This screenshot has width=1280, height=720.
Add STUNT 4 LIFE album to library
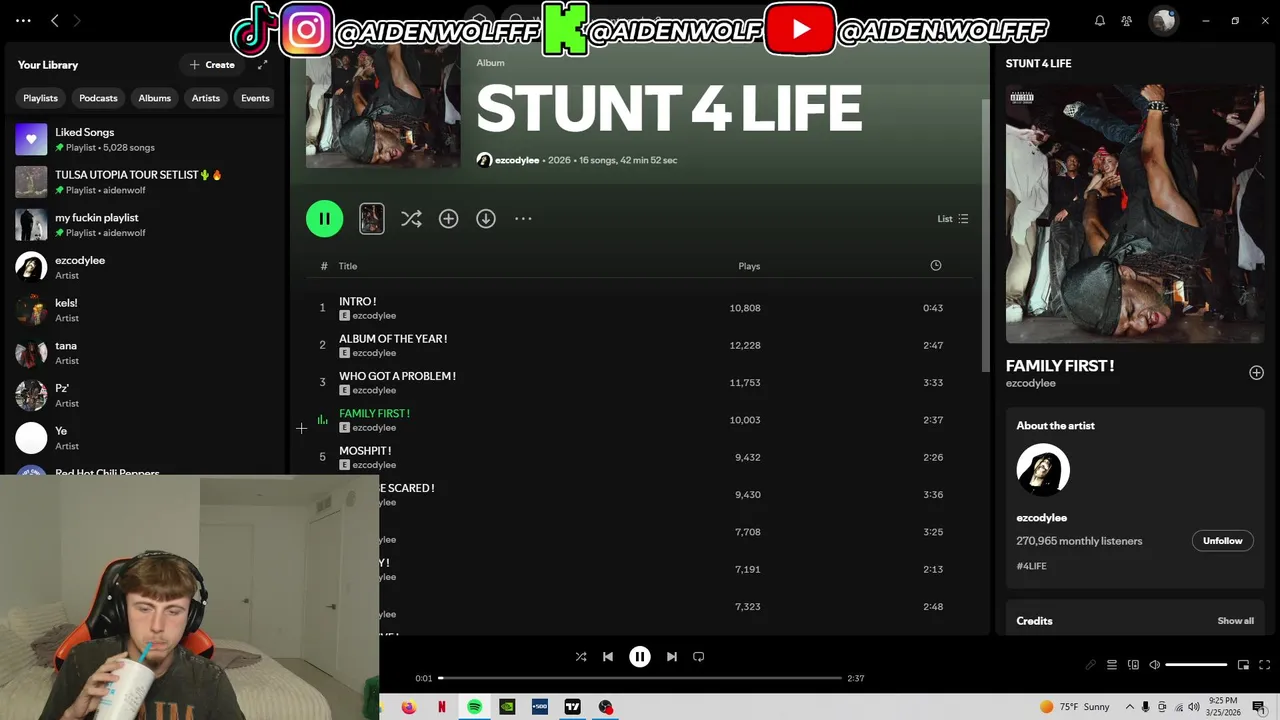click(x=448, y=218)
